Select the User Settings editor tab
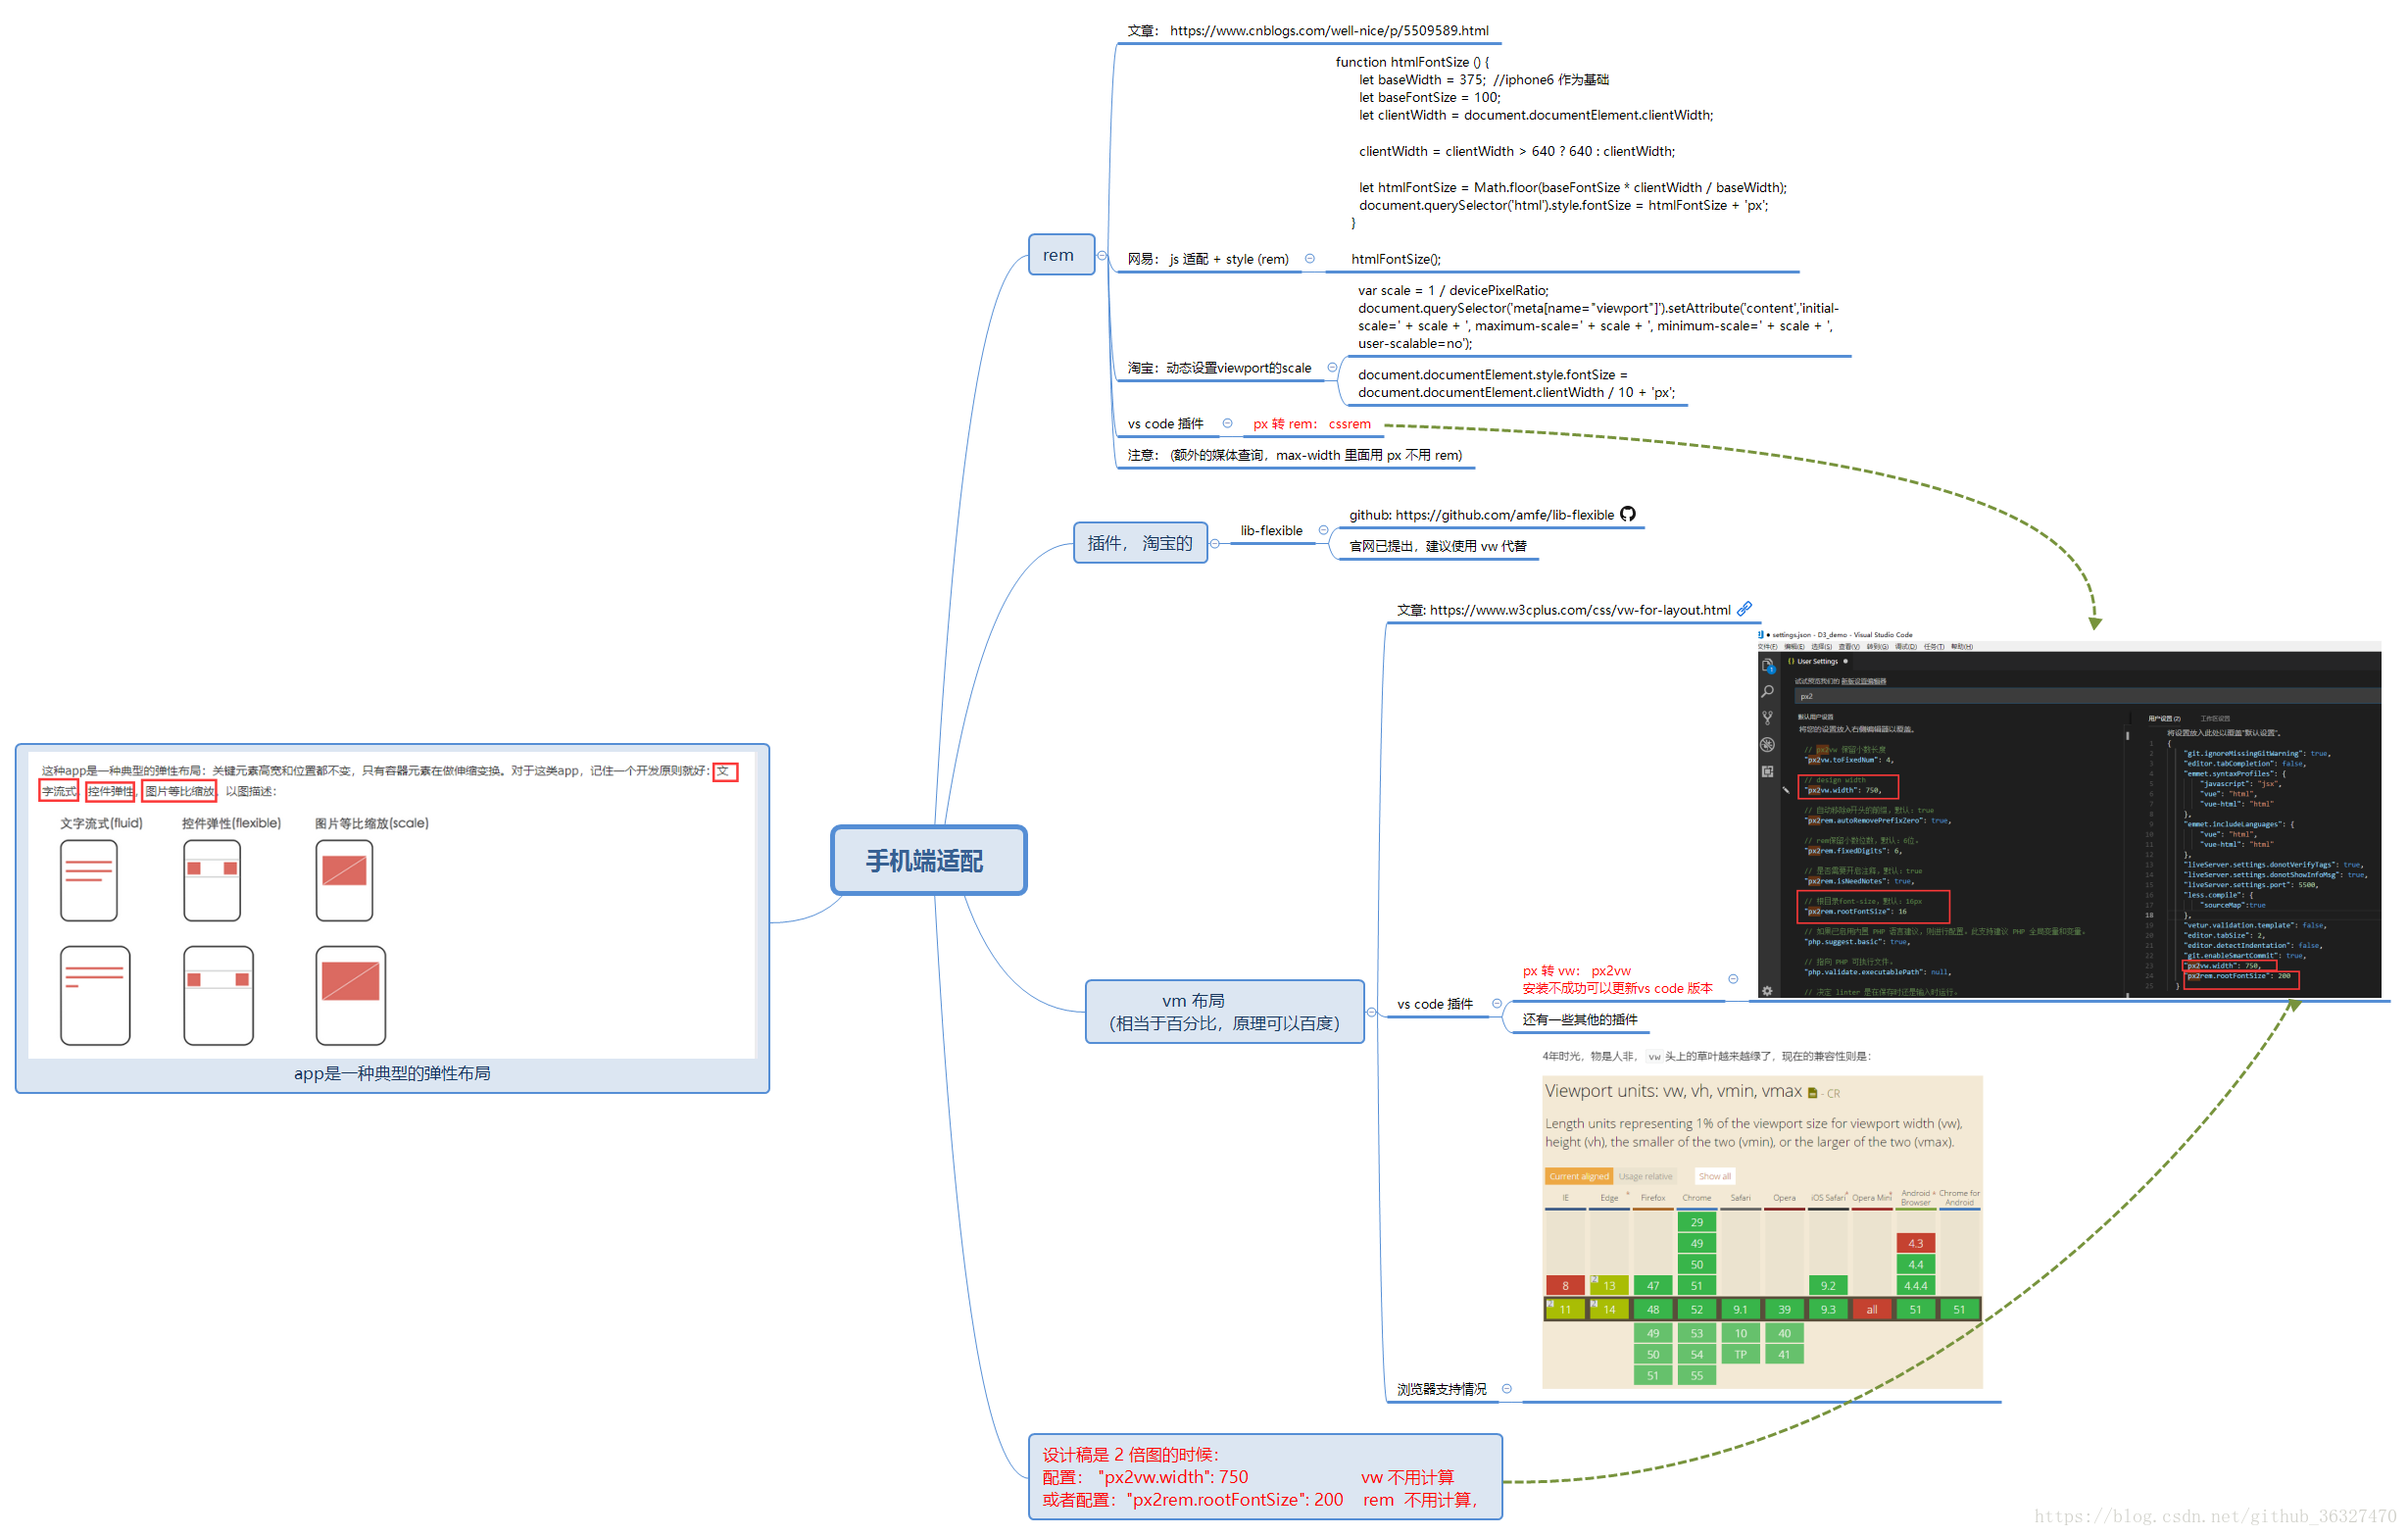The height and width of the screenshot is (1536, 2408). click(1818, 662)
